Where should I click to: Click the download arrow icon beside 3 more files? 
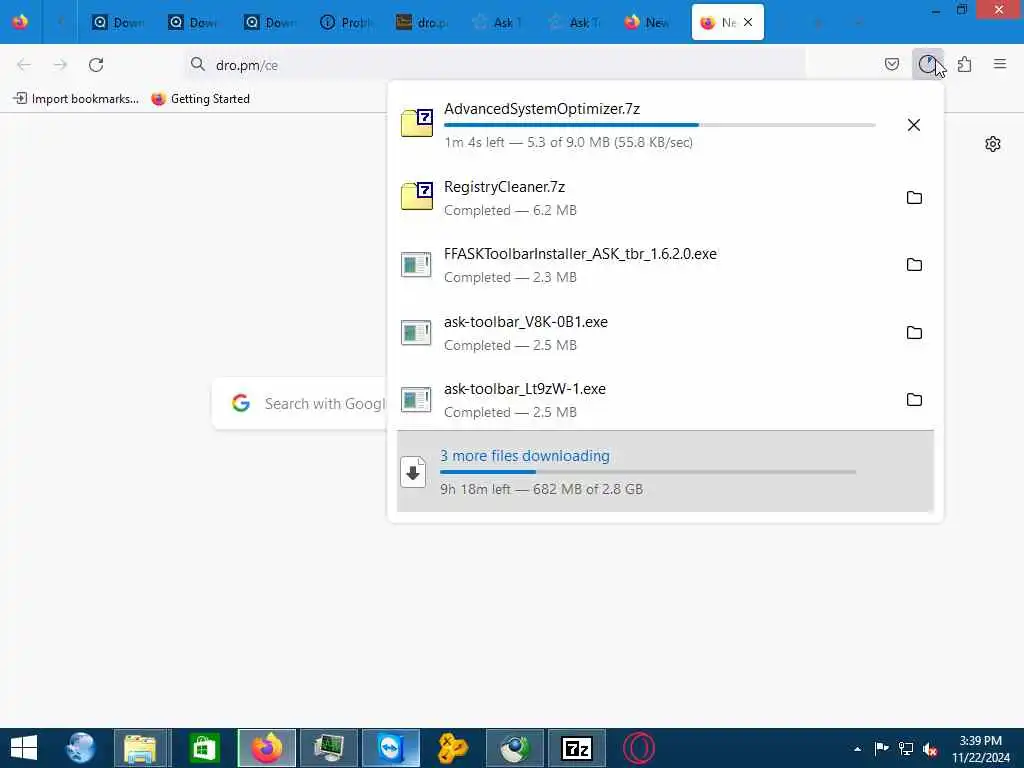tap(413, 472)
